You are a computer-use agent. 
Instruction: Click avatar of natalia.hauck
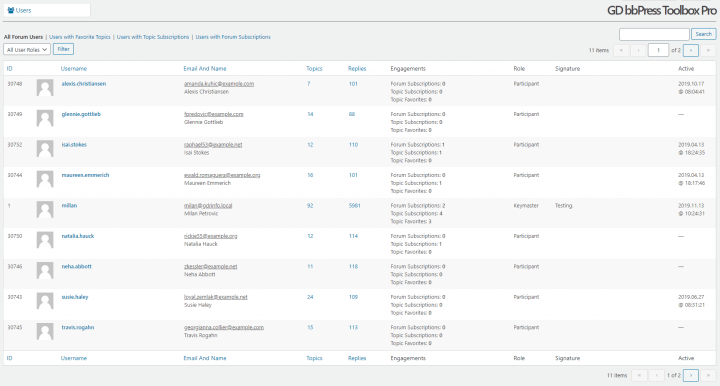pyautogui.click(x=45, y=240)
